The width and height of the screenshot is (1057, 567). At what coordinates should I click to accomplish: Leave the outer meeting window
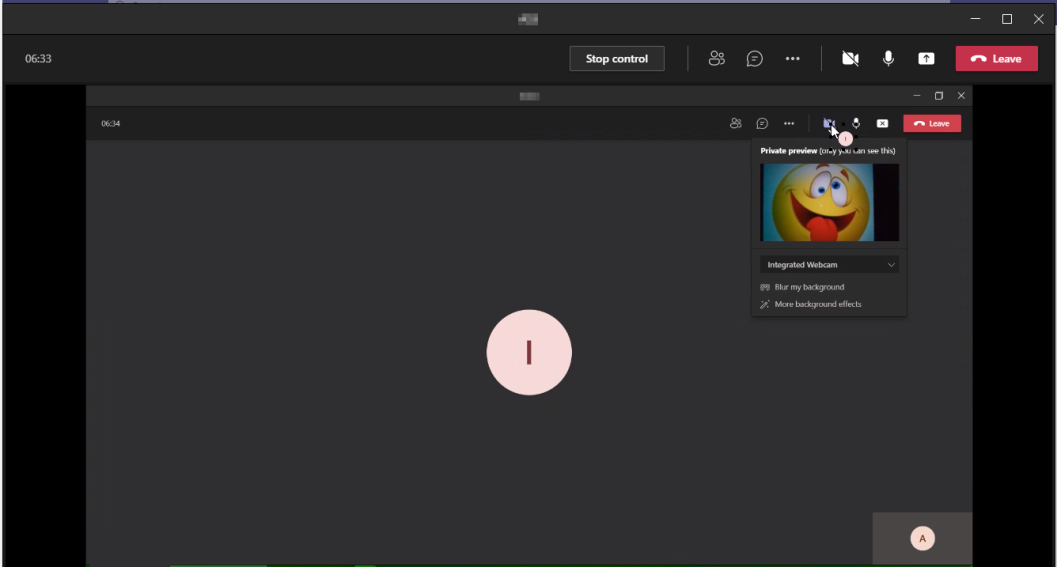(x=996, y=59)
